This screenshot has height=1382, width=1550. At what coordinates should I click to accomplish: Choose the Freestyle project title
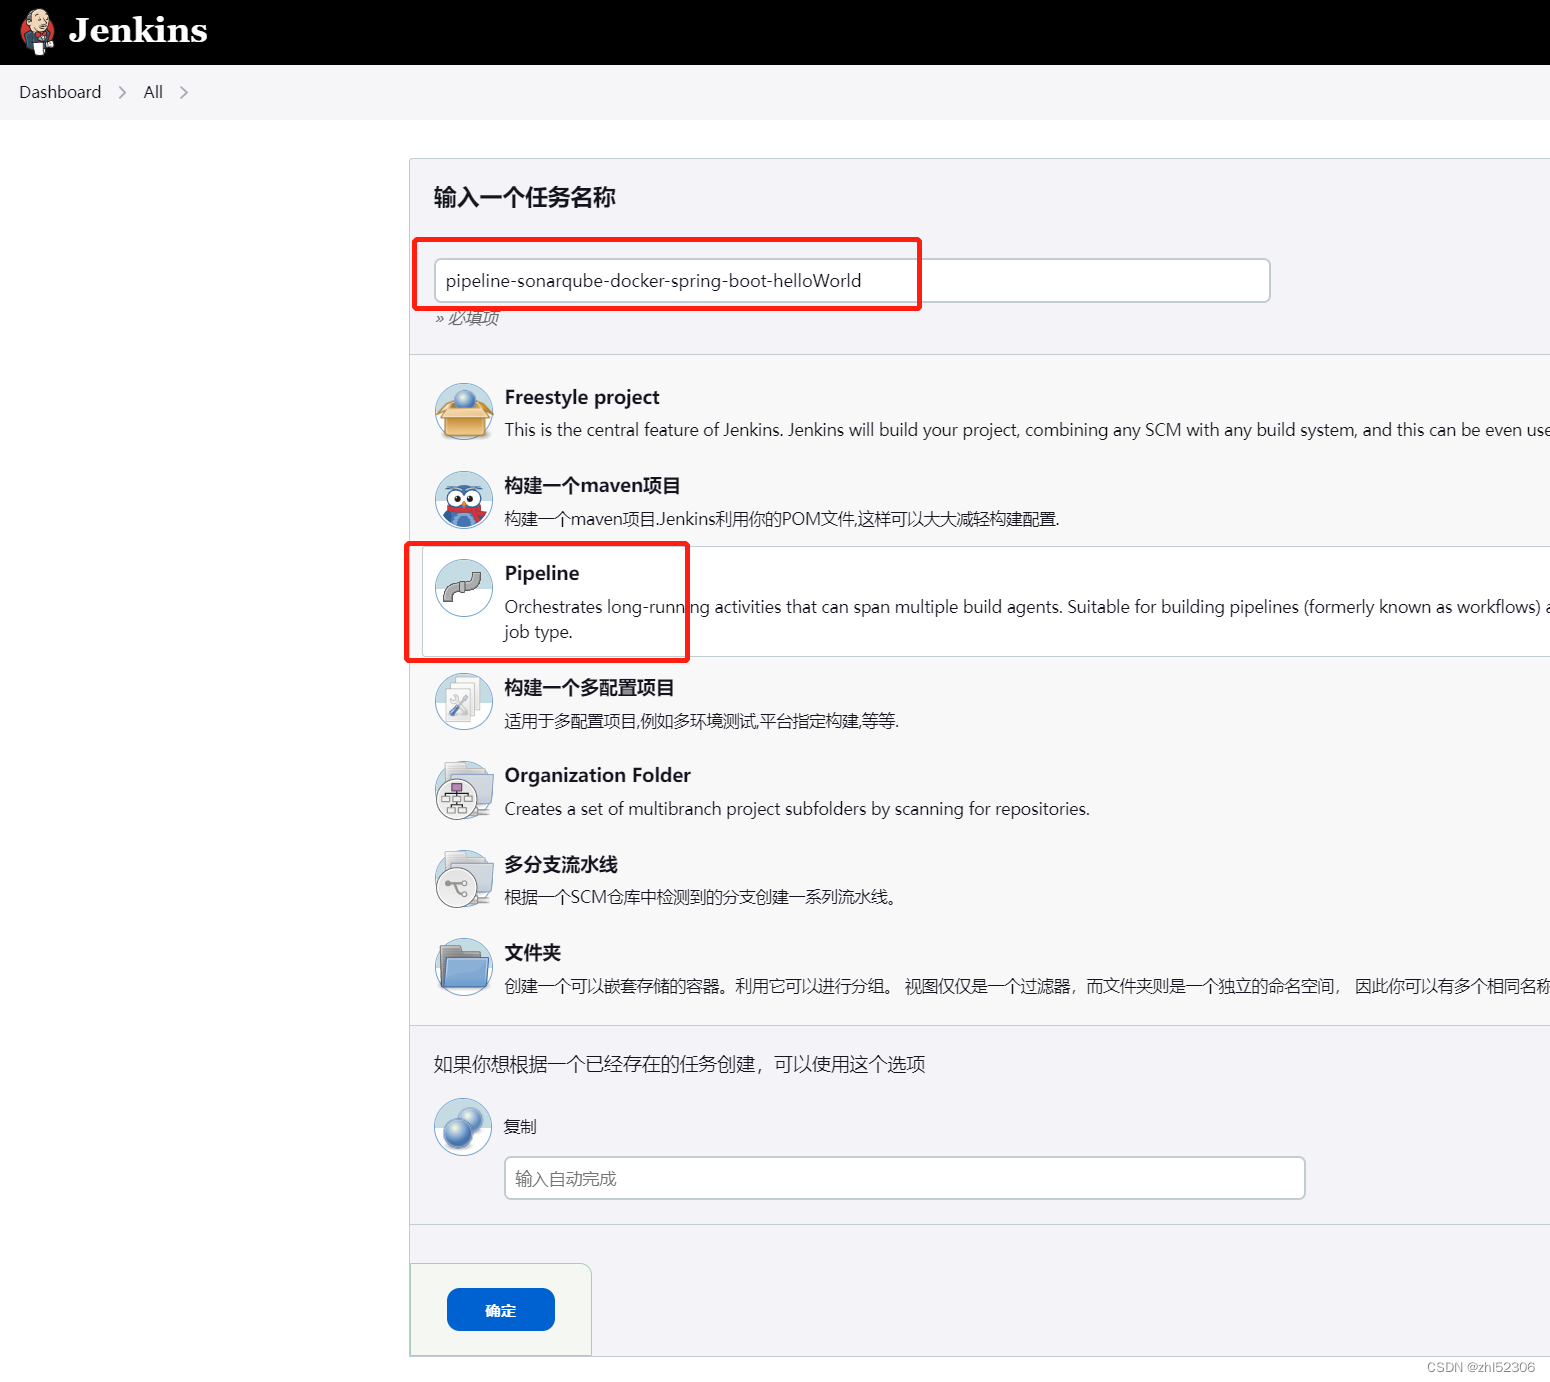(582, 397)
